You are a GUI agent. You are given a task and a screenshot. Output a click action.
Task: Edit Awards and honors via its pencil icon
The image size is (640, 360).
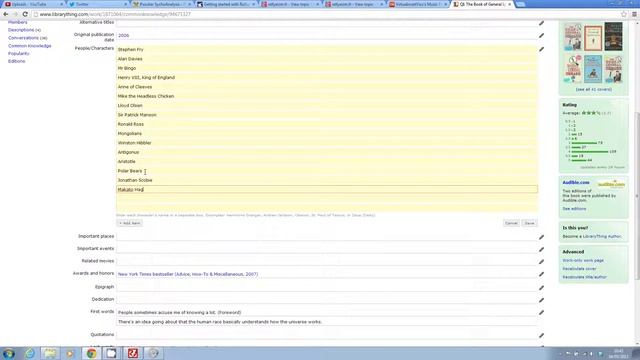(541, 274)
